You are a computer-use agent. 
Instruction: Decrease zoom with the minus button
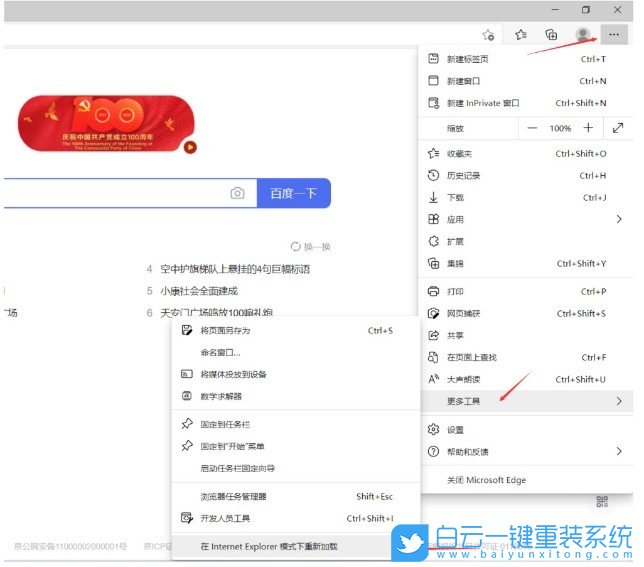[x=532, y=128]
